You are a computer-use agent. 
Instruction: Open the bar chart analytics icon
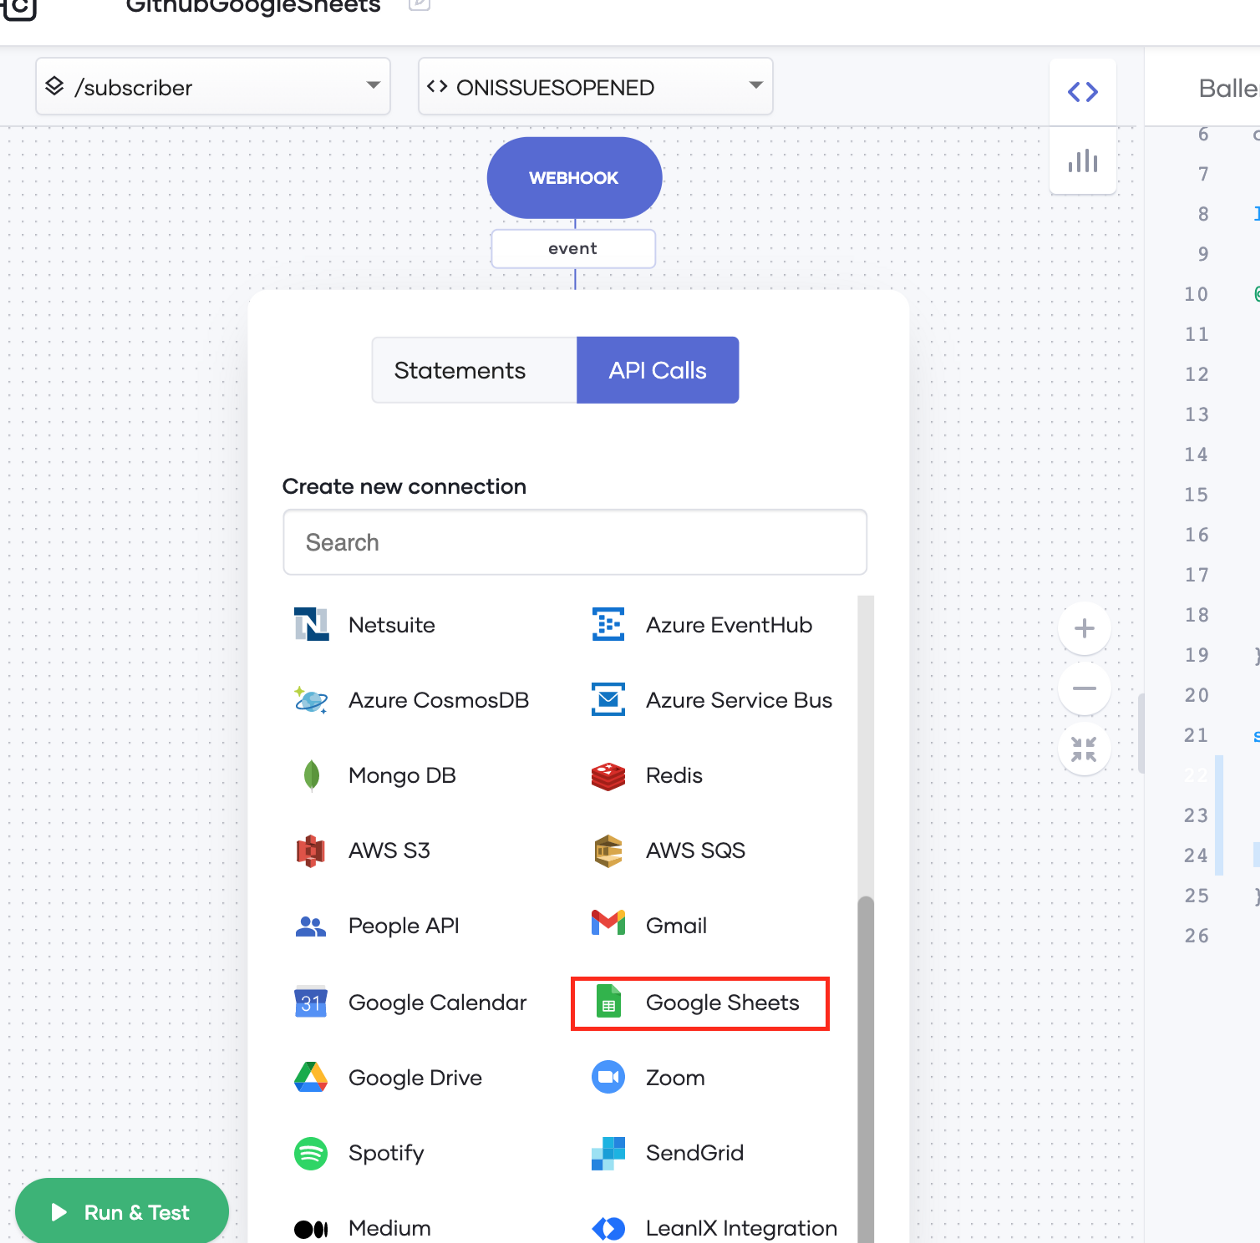[1083, 160]
